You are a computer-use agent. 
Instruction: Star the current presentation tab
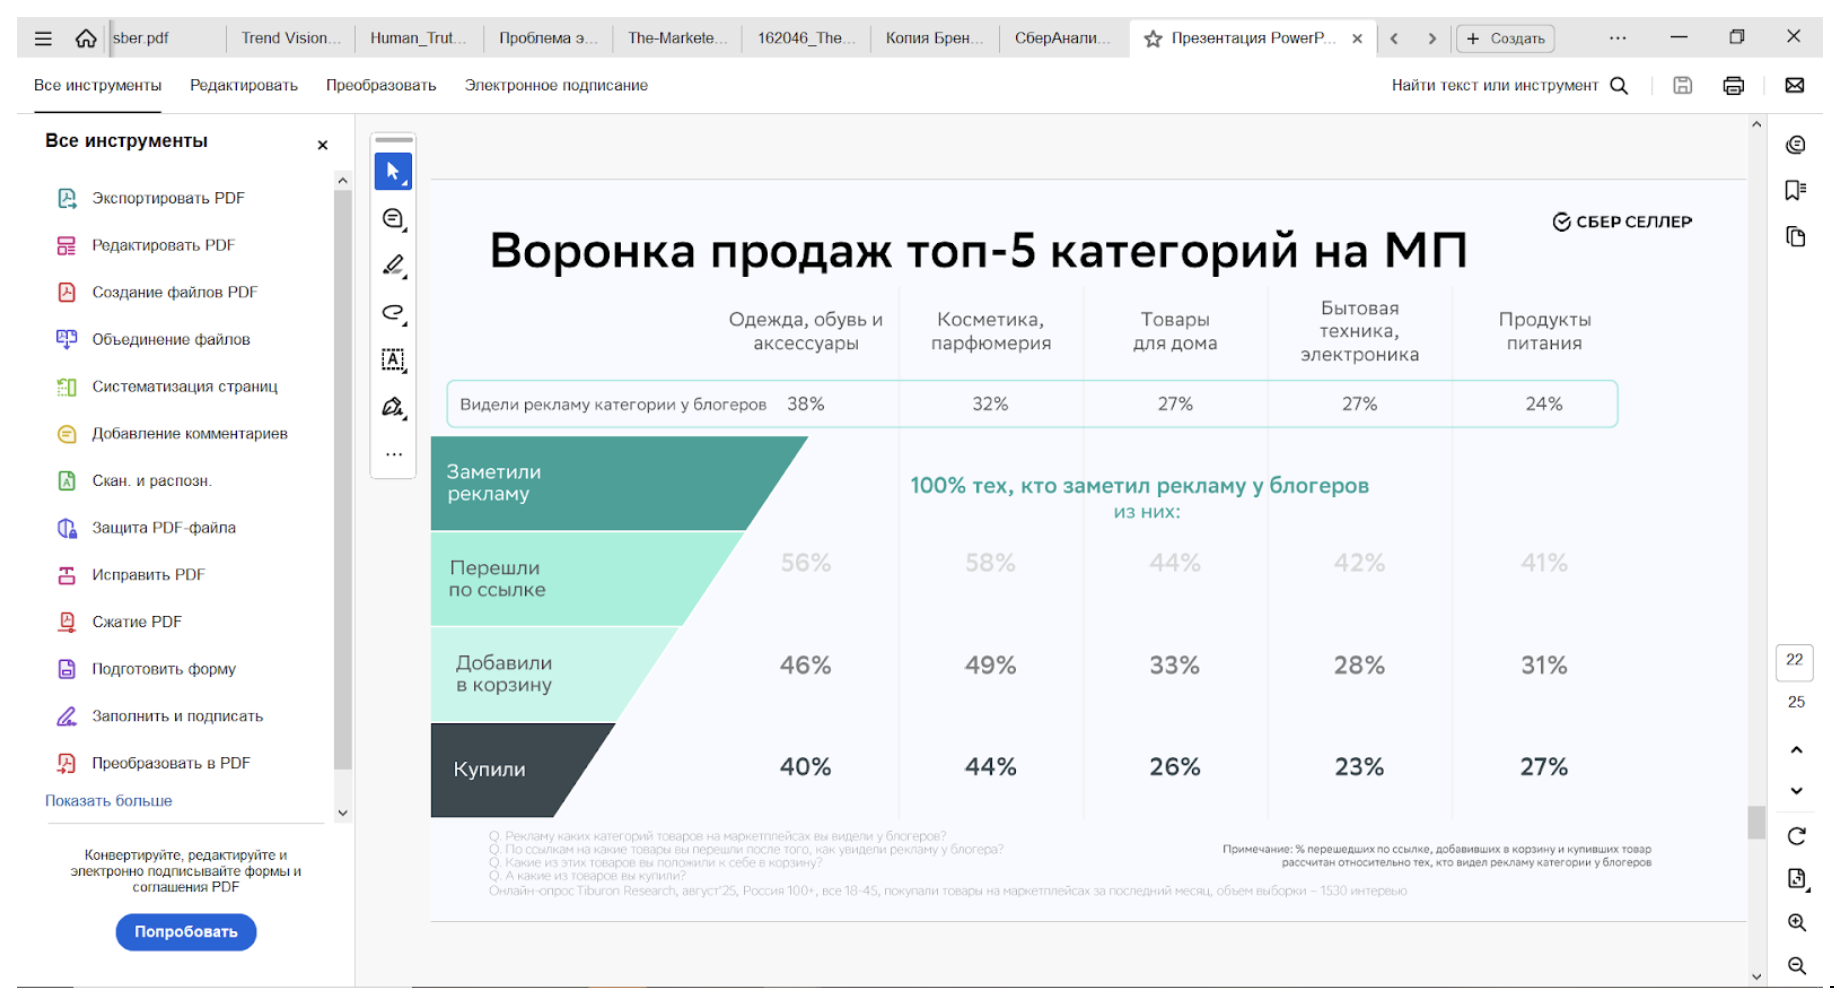(x=1153, y=39)
